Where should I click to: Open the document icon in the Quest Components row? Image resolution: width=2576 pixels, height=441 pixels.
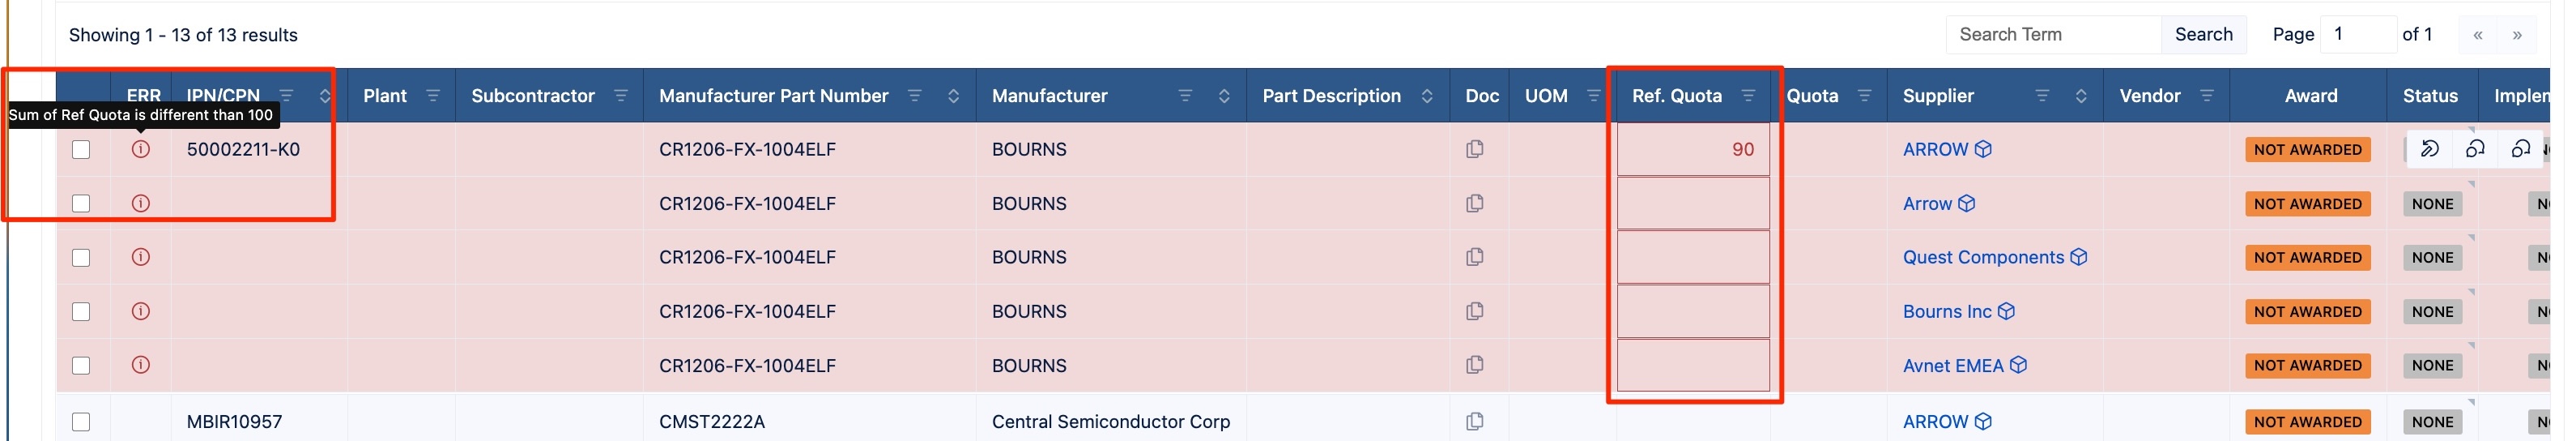[x=1474, y=257]
